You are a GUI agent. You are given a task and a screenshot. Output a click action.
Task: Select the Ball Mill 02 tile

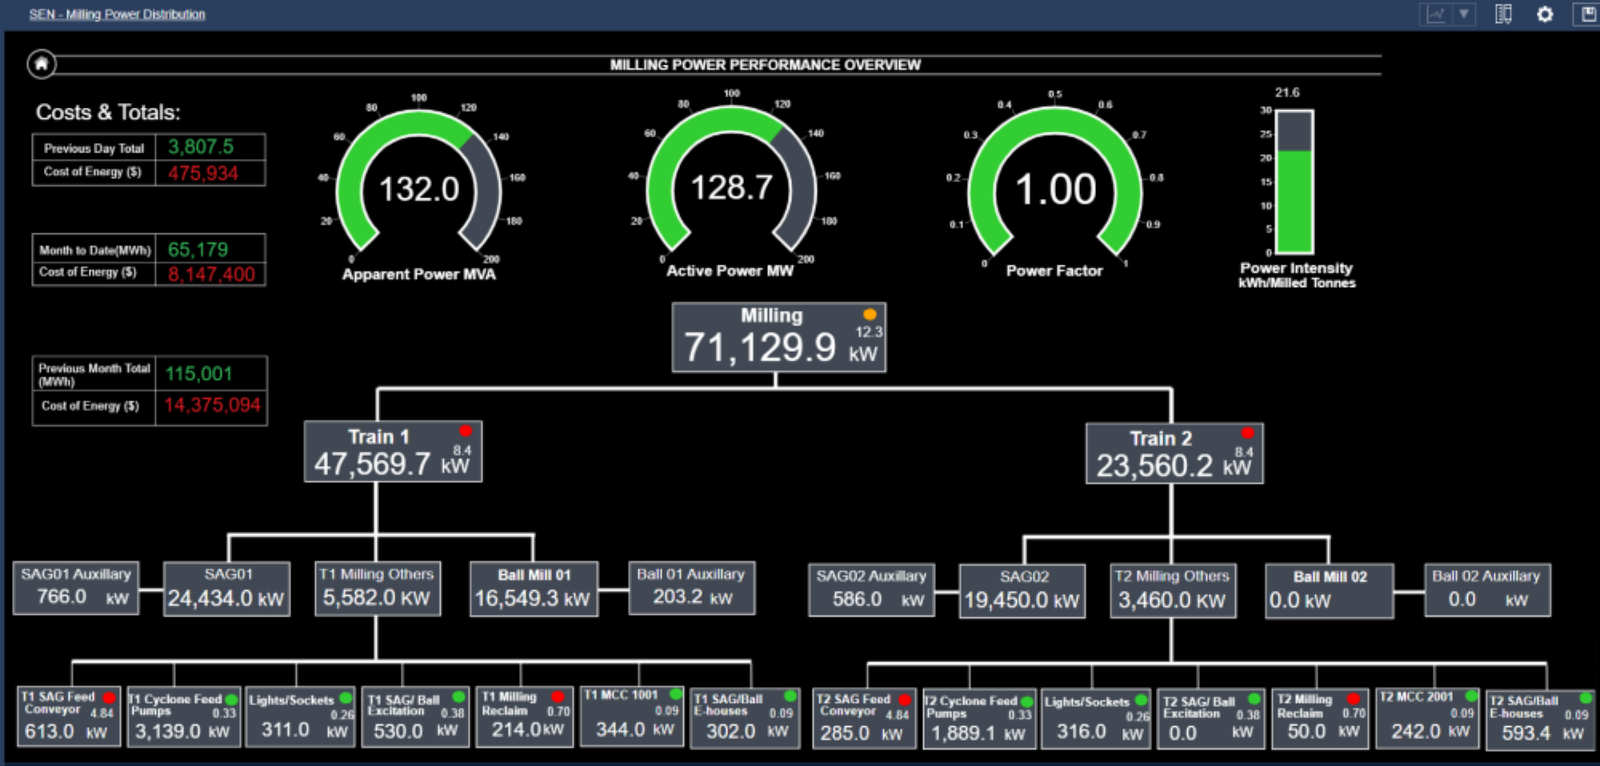[x=1329, y=591]
